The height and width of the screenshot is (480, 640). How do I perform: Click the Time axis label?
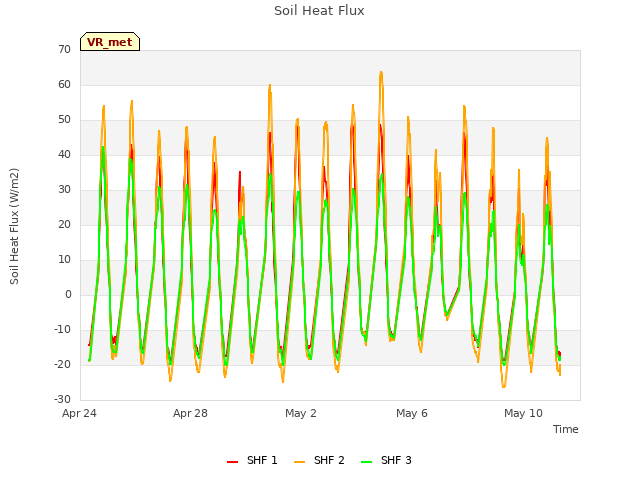click(x=566, y=429)
